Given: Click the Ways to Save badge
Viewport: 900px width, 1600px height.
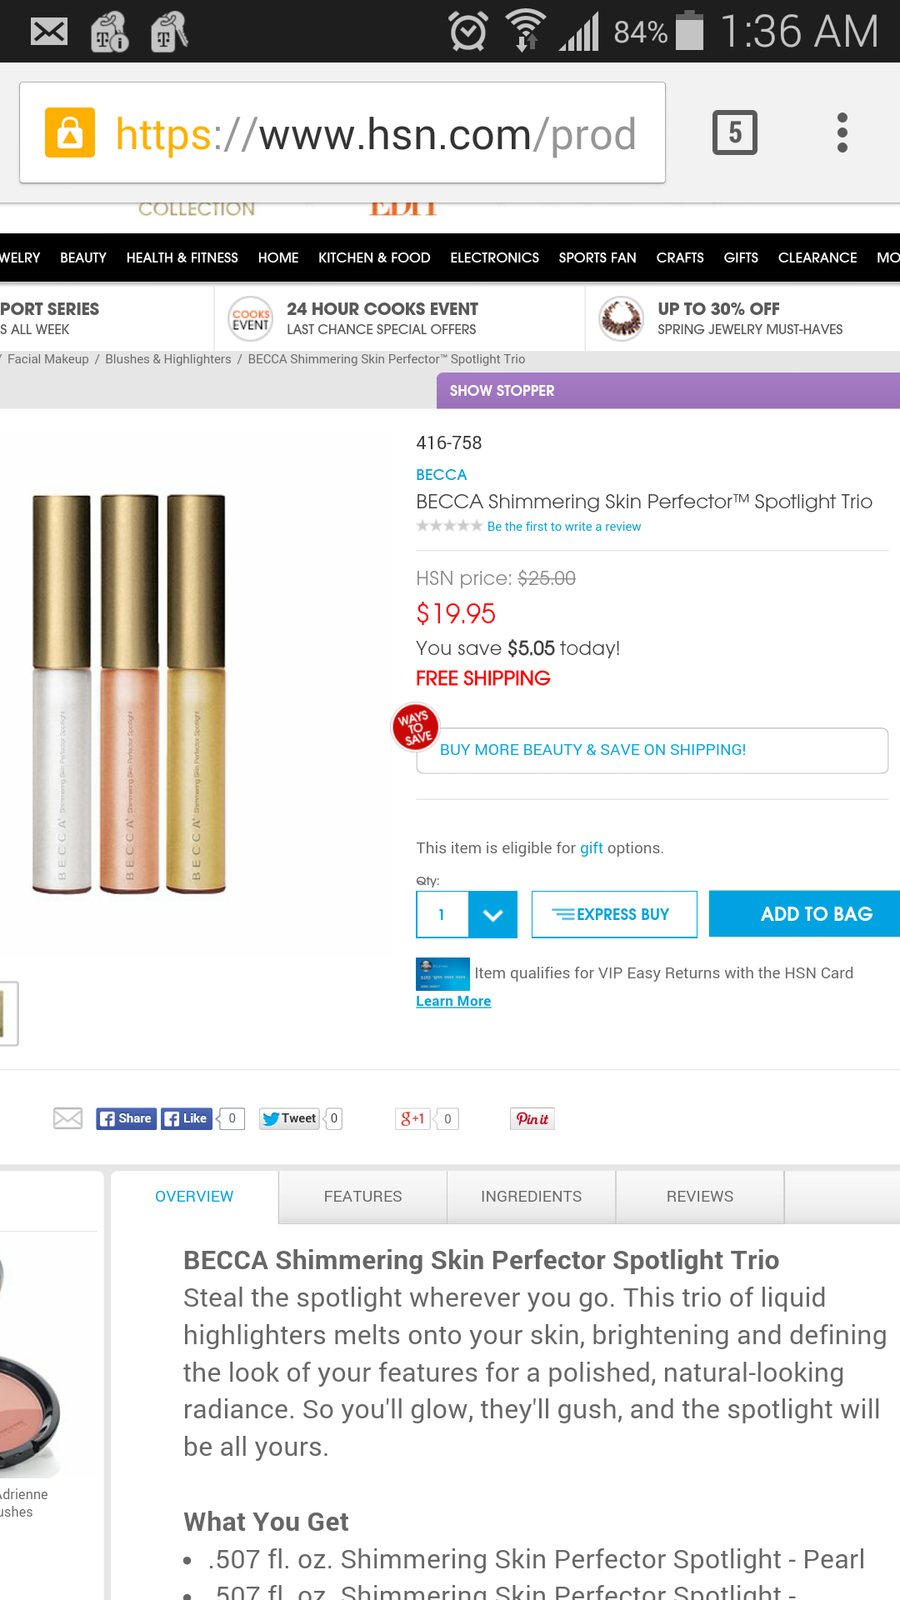Looking at the screenshot, I should (415, 726).
